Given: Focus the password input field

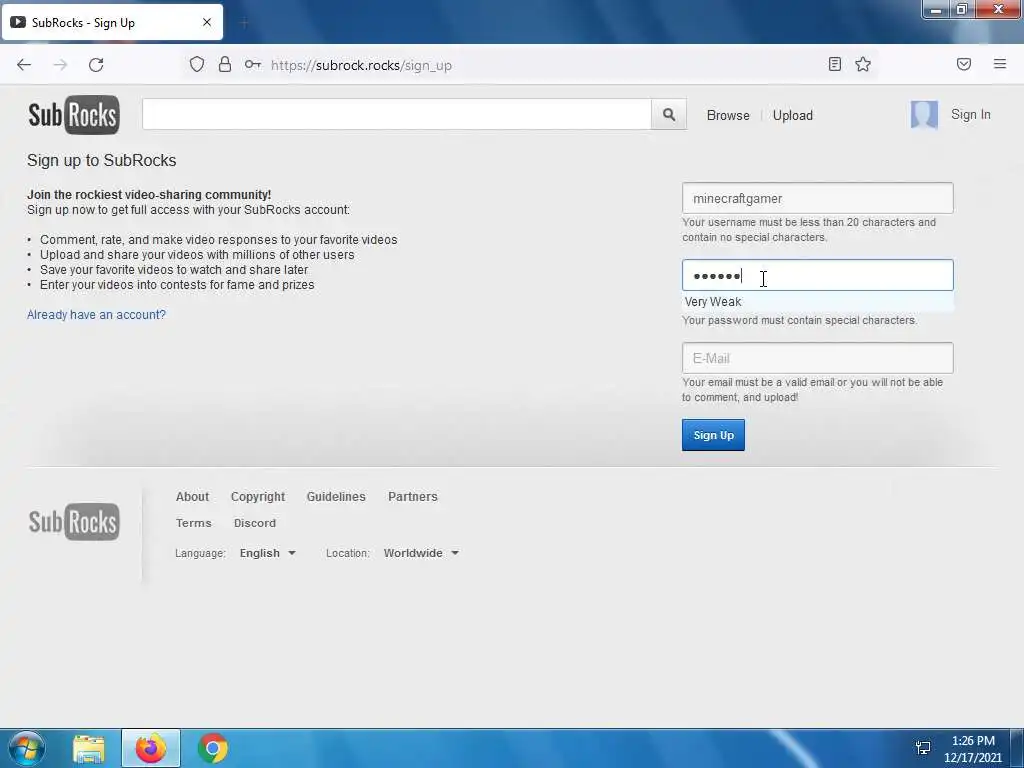Looking at the screenshot, I should click(x=818, y=275).
